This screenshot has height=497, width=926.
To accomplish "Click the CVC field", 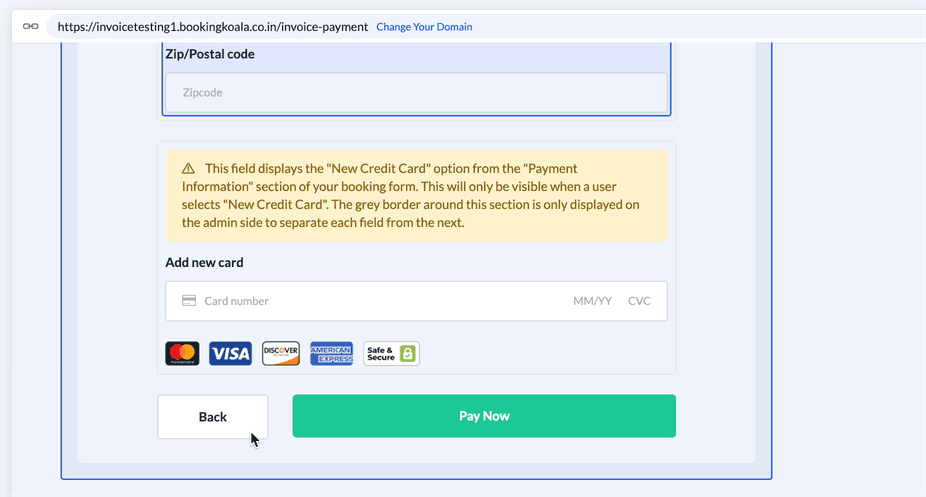I will pyautogui.click(x=639, y=301).
